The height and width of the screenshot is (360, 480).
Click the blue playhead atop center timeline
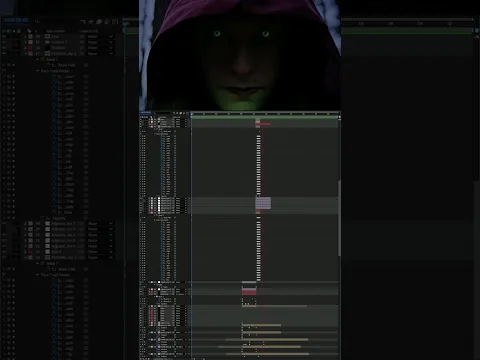[x=192, y=114]
